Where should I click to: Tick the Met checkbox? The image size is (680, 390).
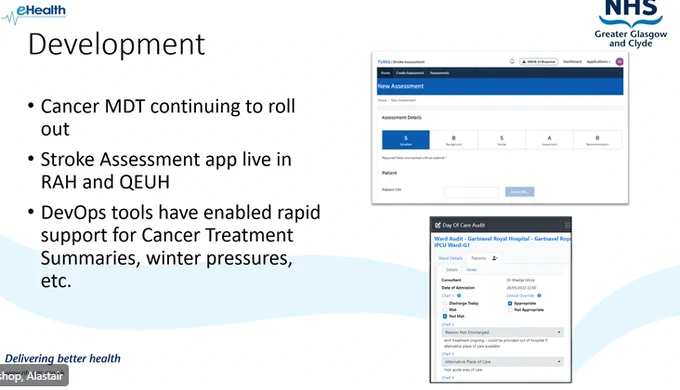click(x=445, y=310)
